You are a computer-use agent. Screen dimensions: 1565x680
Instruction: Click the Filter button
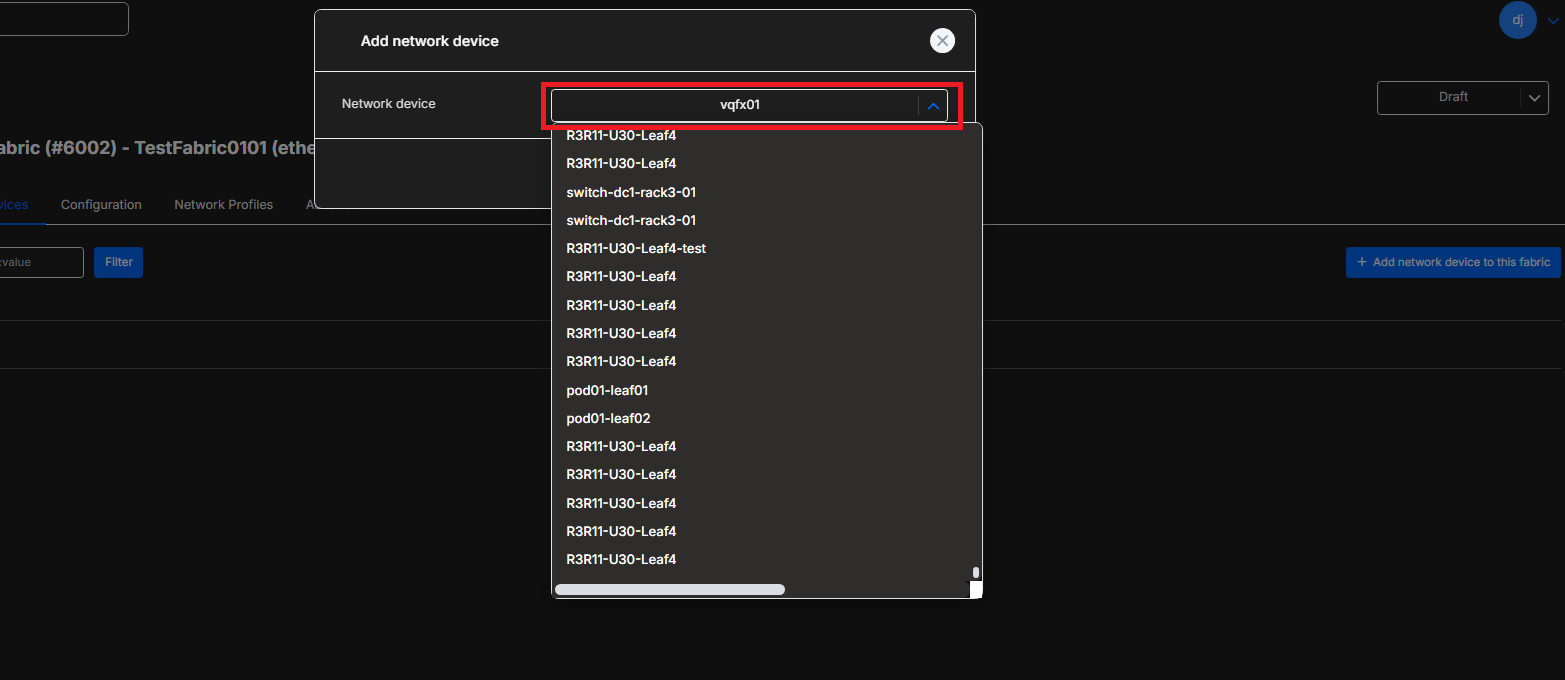[x=118, y=262]
